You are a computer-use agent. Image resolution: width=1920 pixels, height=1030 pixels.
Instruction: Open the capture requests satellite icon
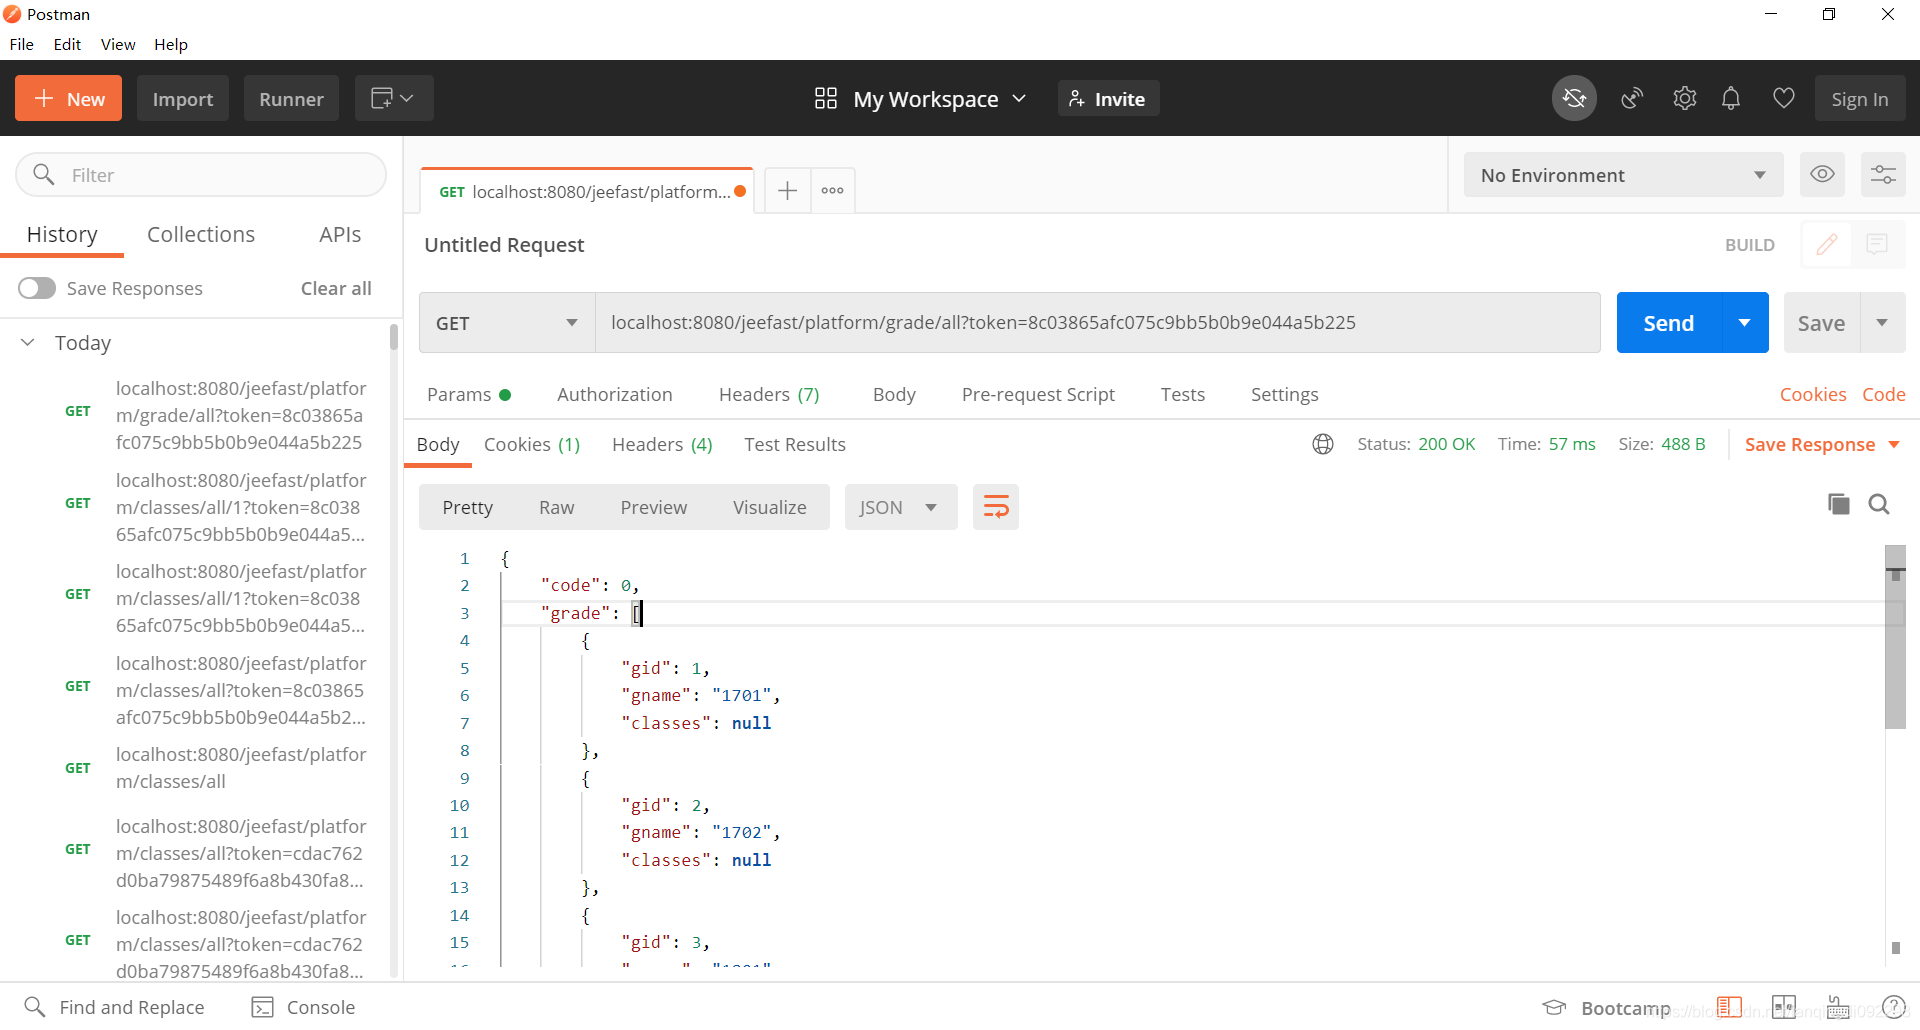(x=1632, y=98)
